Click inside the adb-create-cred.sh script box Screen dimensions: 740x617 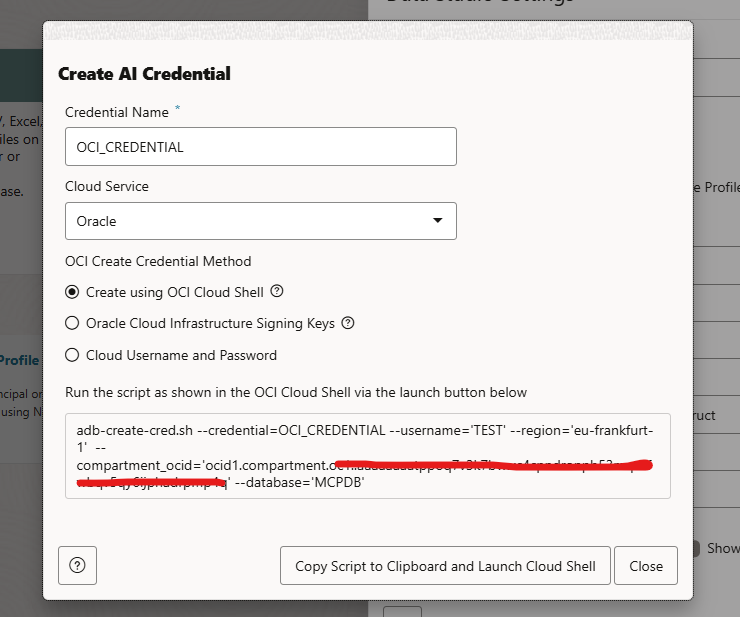pyautogui.click(x=367, y=455)
